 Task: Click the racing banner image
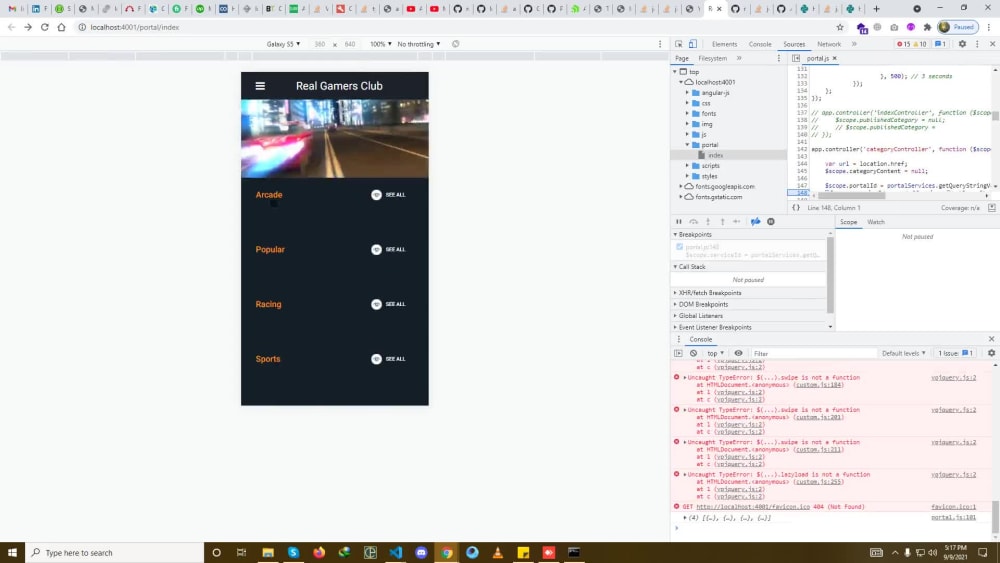(x=335, y=139)
